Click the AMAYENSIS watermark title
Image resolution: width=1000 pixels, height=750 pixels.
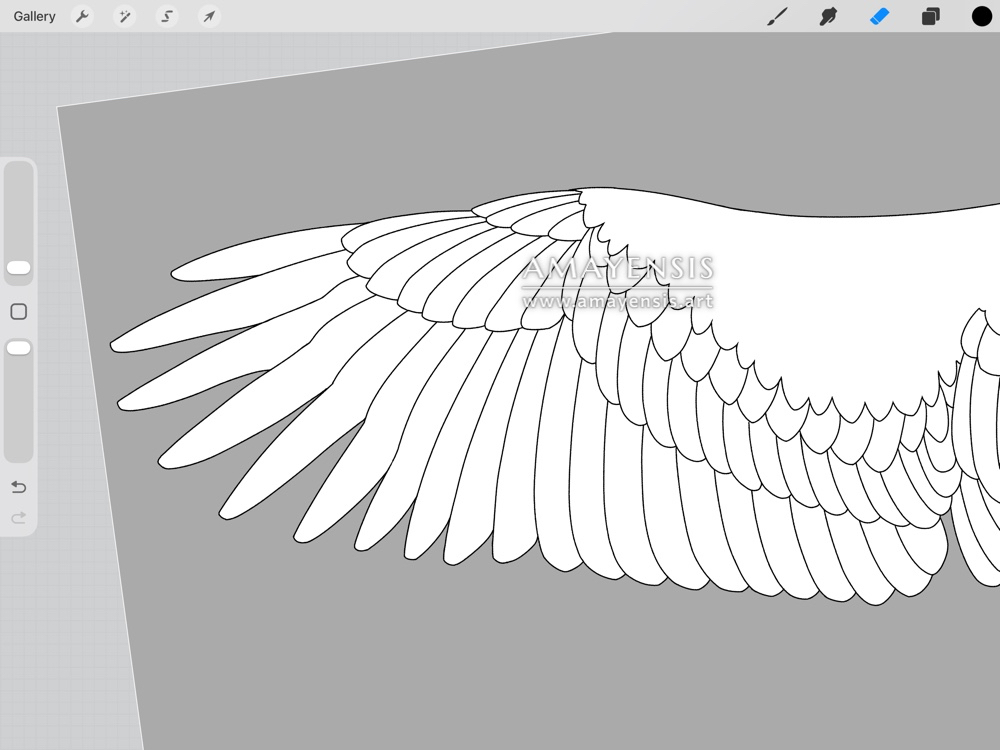click(617, 269)
